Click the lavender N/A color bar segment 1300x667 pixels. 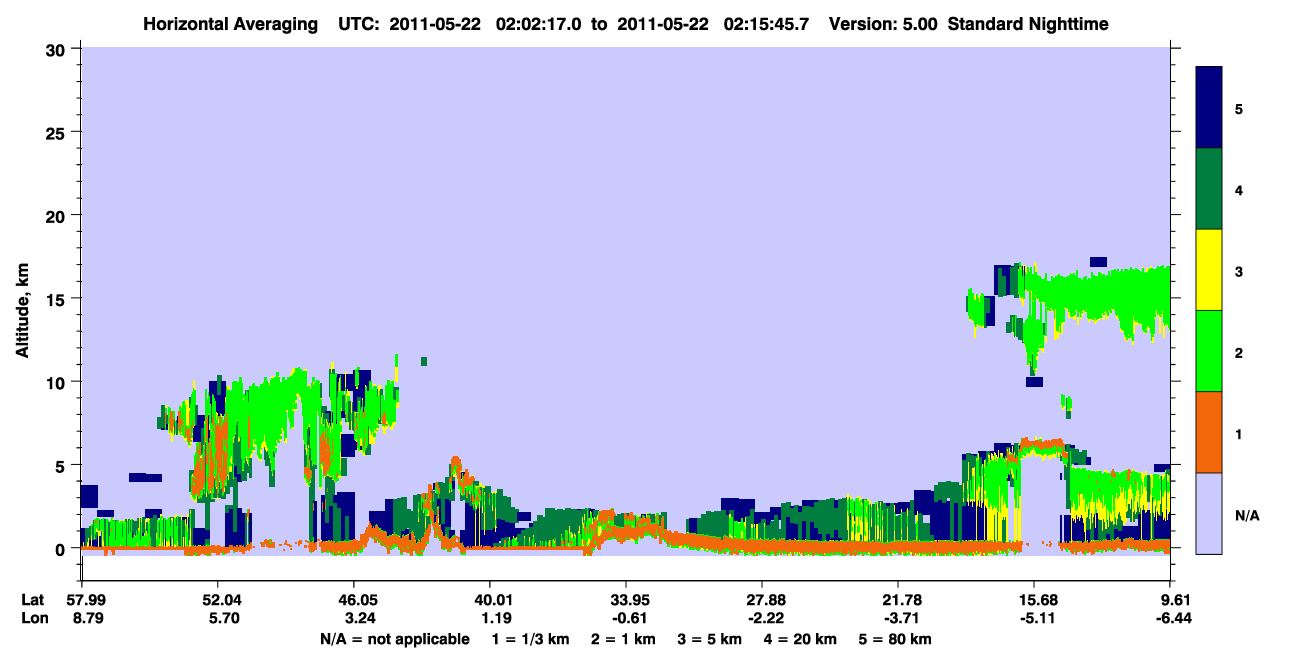[x=1209, y=513]
